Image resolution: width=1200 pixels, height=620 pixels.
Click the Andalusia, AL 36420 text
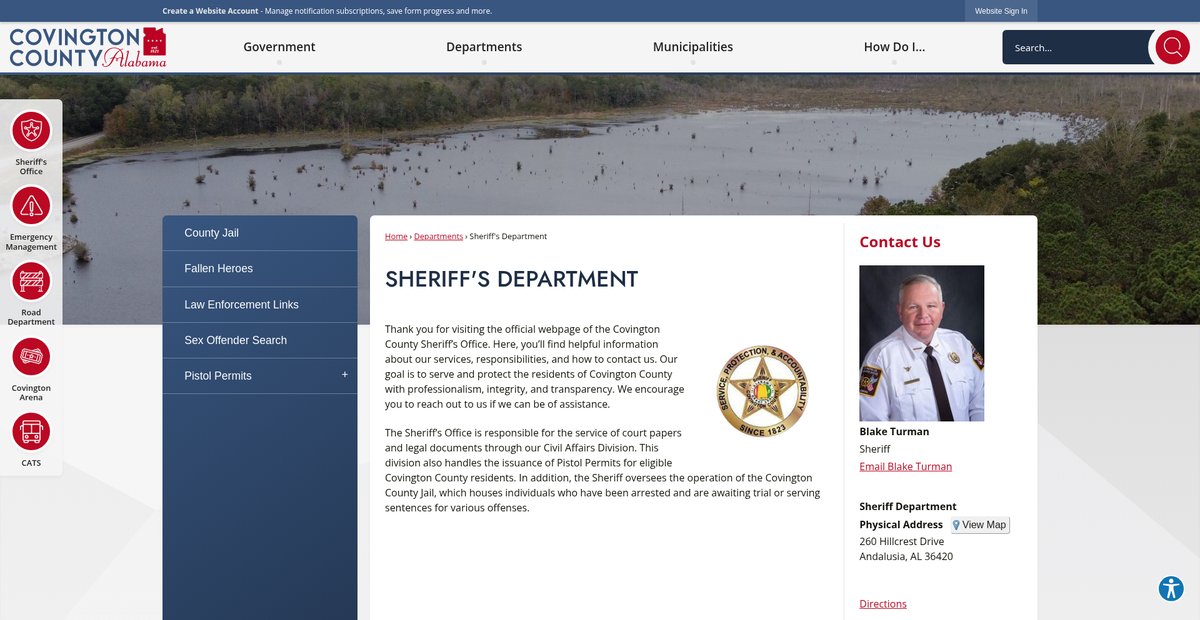[x=906, y=557]
